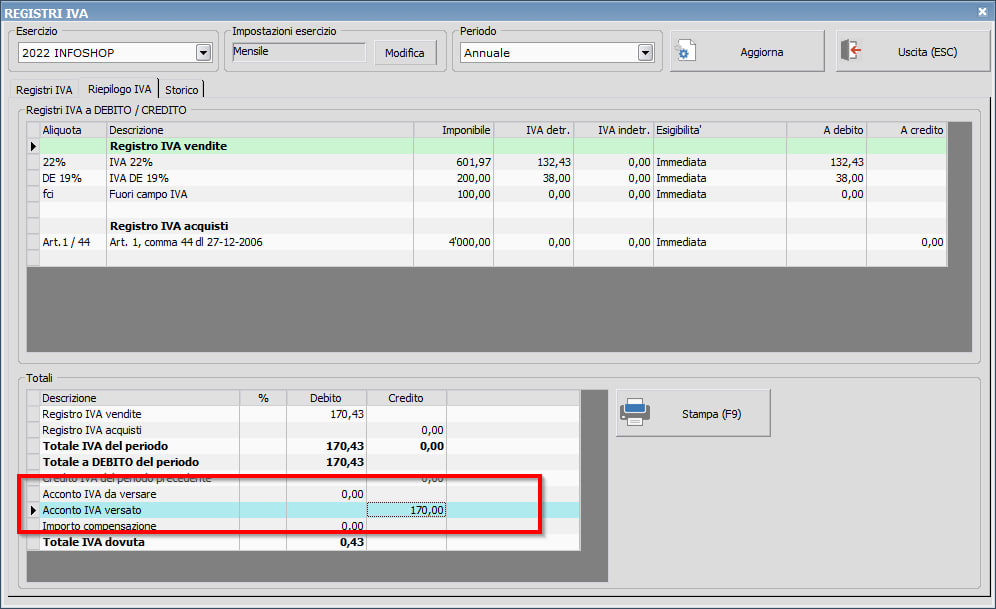The image size is (996, 609).
Task: Click the 601,97 imponibile value
Action: [x=473, y=163]
